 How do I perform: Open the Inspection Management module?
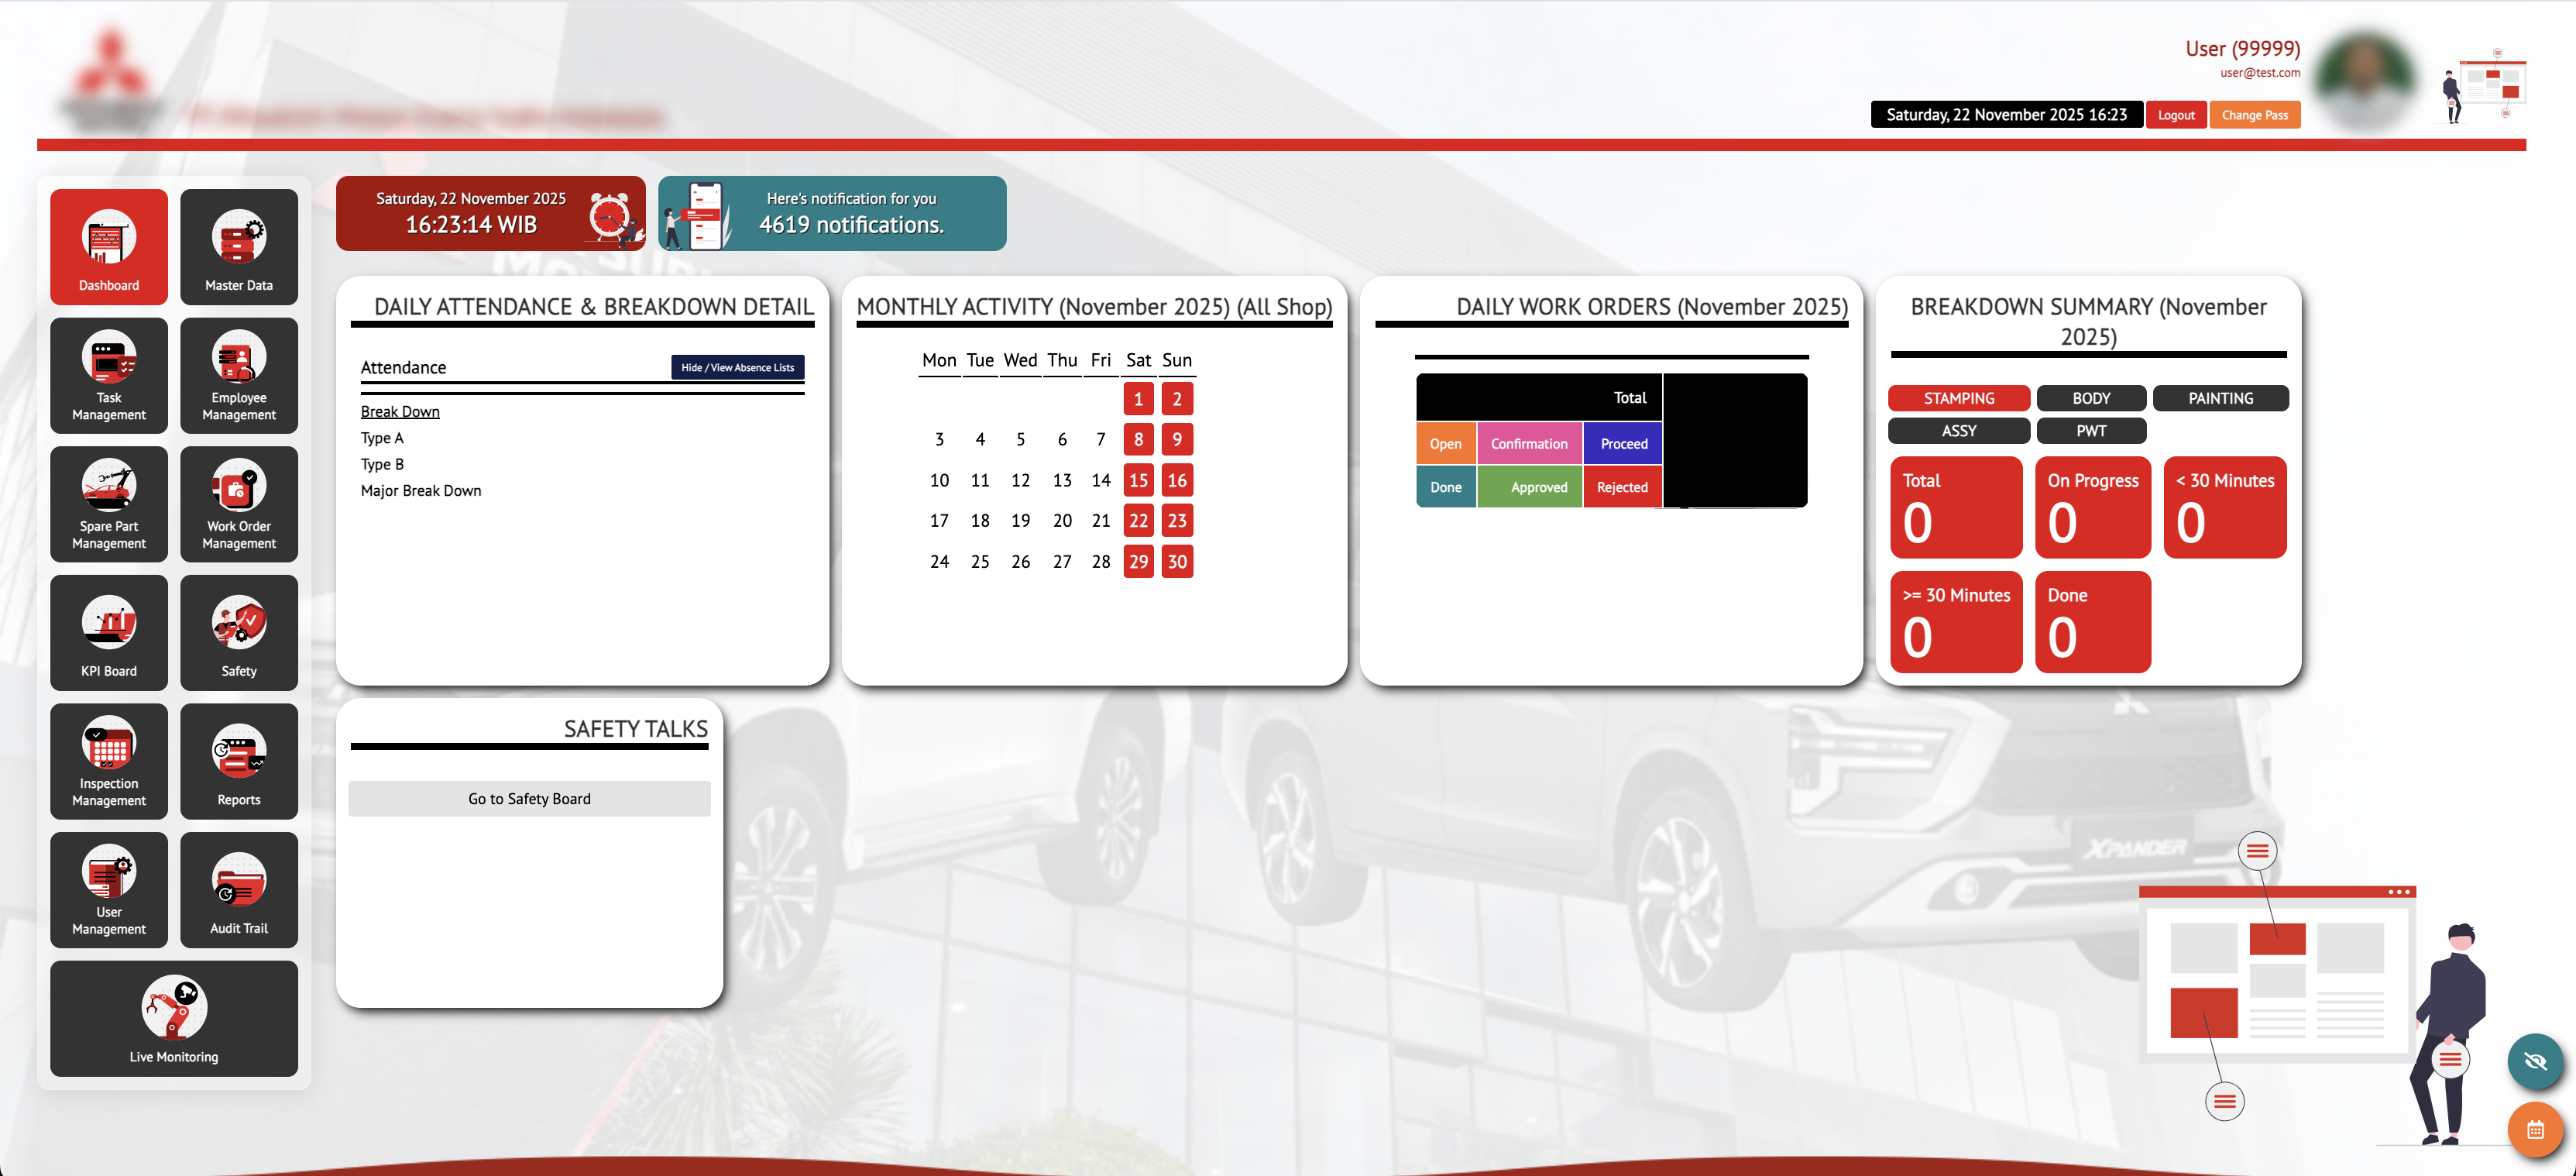tap(108, 761)
